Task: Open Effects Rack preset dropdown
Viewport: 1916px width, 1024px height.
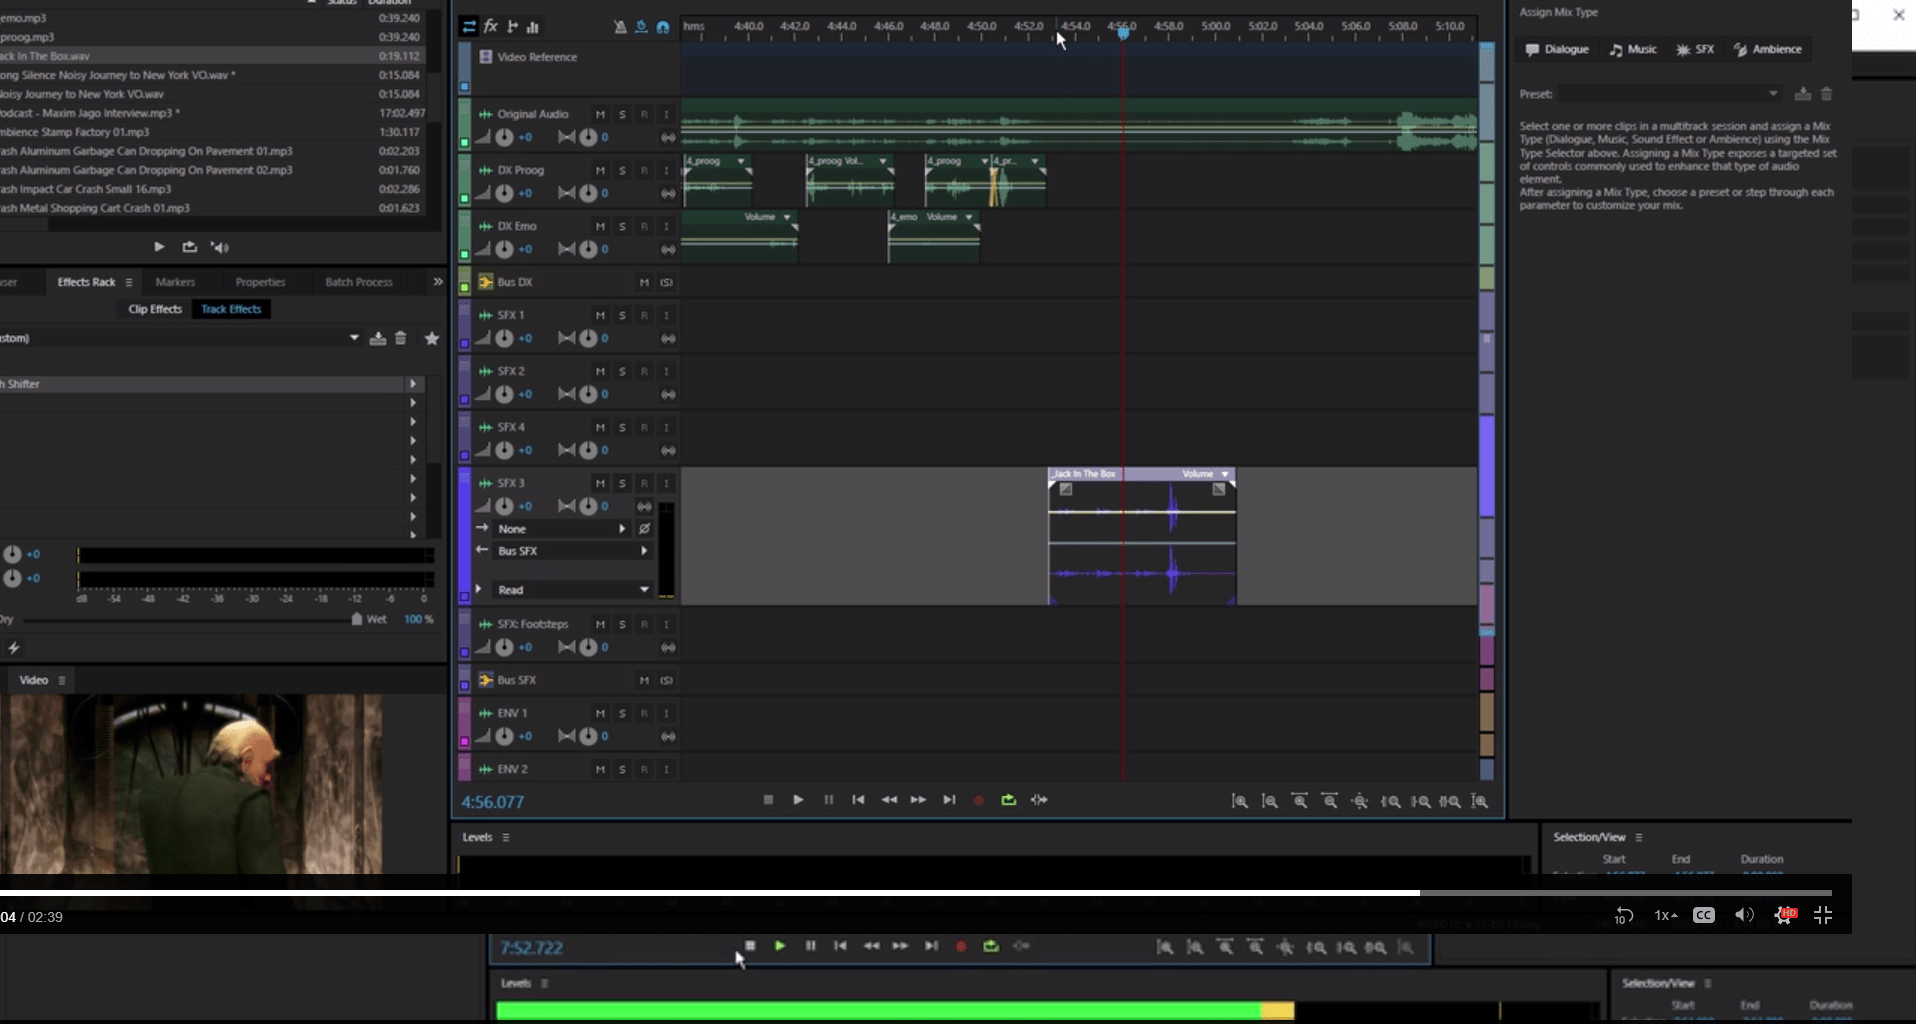Action: pos(354,338)
